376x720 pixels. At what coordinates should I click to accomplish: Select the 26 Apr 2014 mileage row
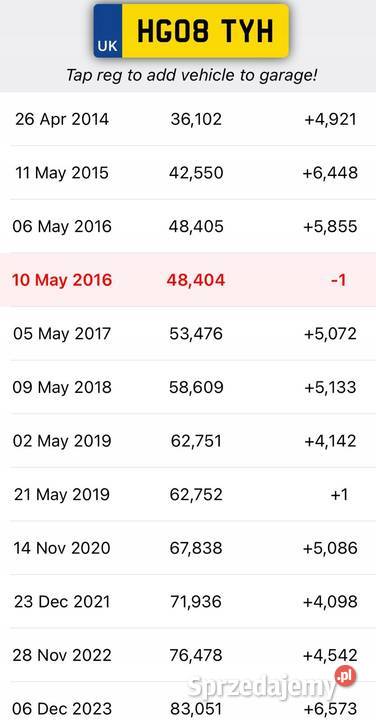point(188,119)
